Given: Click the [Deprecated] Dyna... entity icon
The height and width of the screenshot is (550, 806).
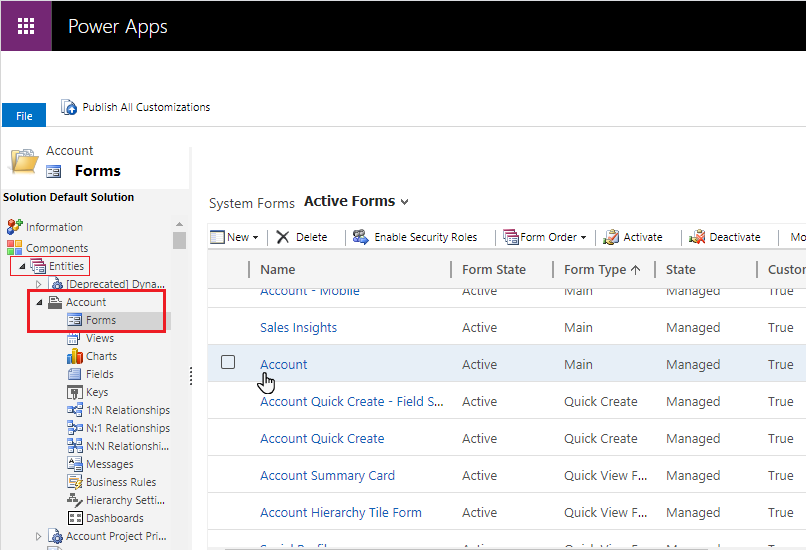Looking at the screenshot, I should [57, 284].
